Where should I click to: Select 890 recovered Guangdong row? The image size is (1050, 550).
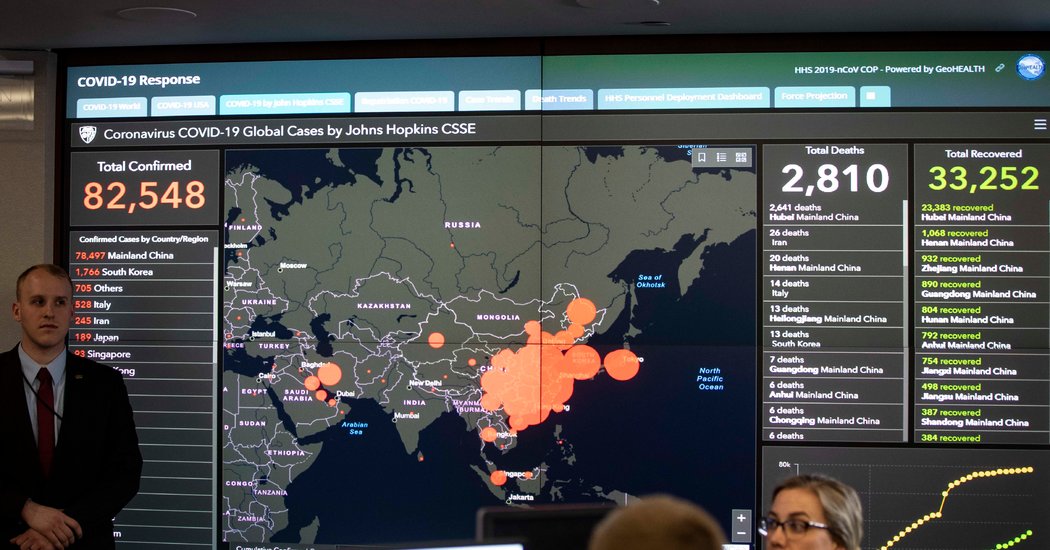coord(982,289)
